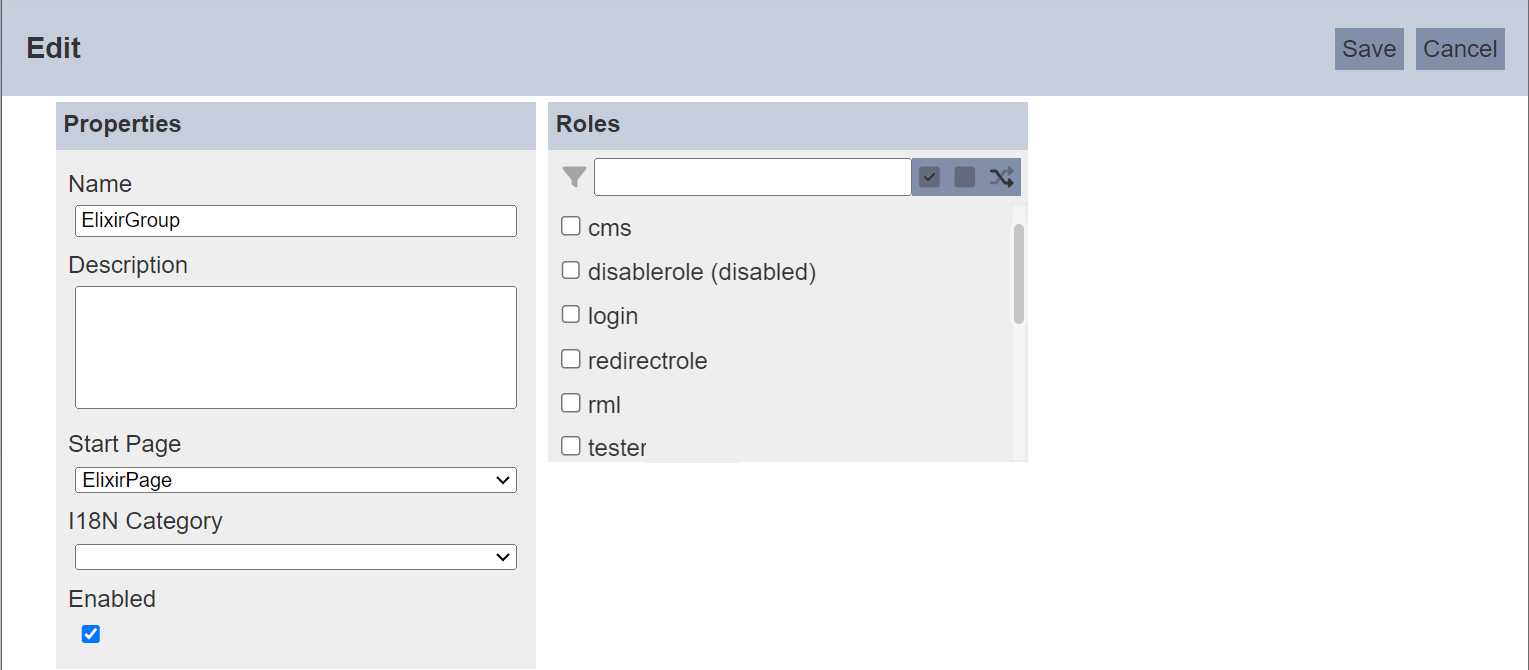The image size is (1529, 670).
Task: Invert role selection with shuffle icon
Action: click(x=1001, y=178)
